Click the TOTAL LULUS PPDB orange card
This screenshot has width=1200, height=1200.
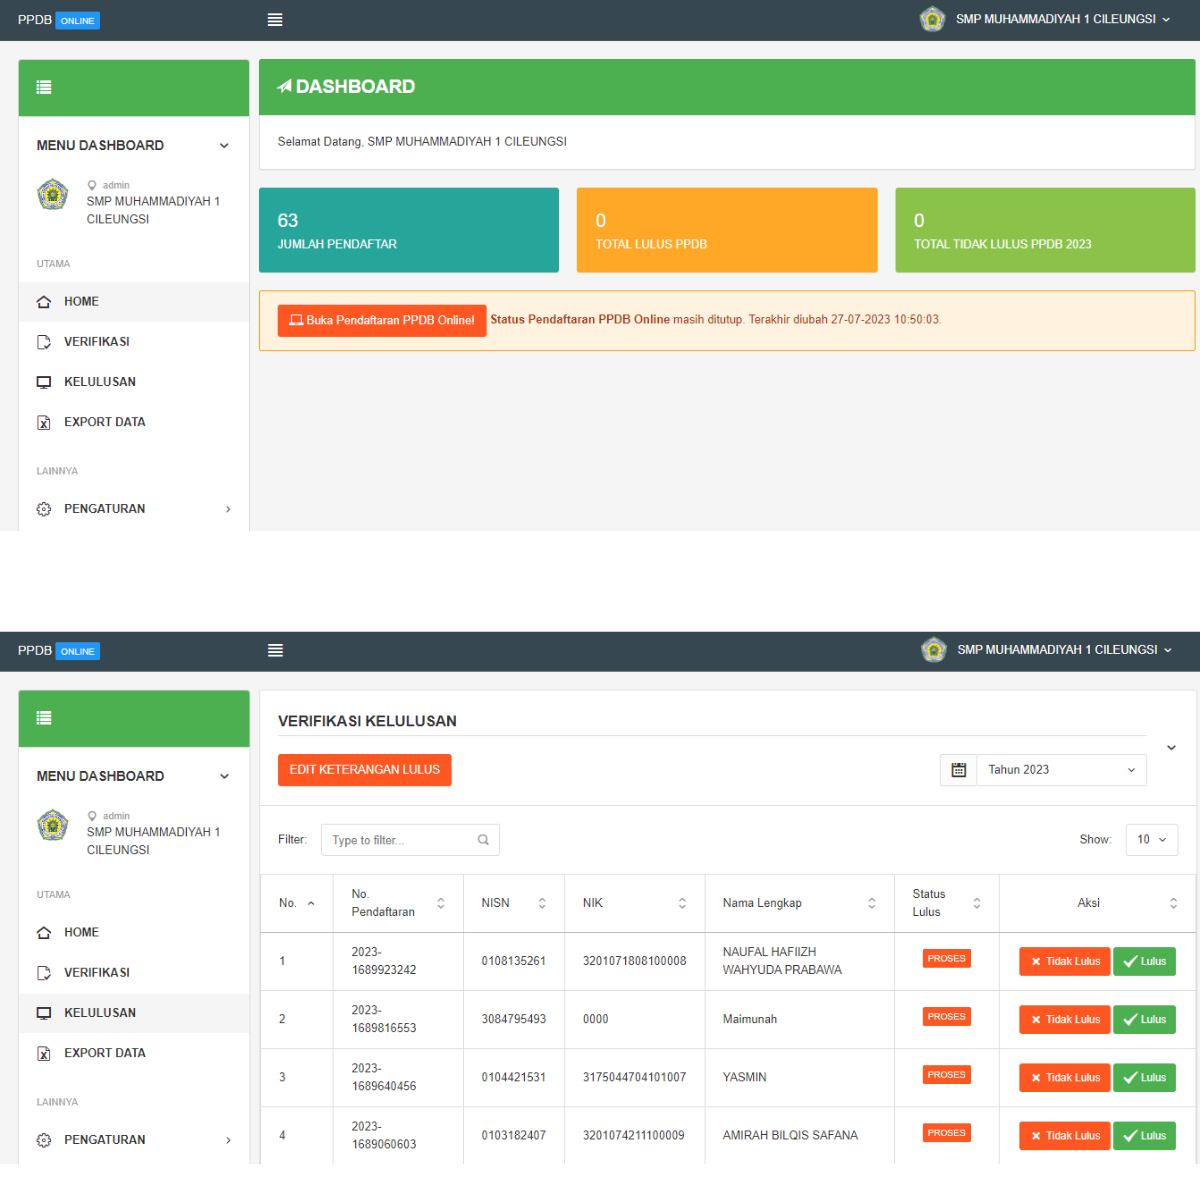(727, 230)
